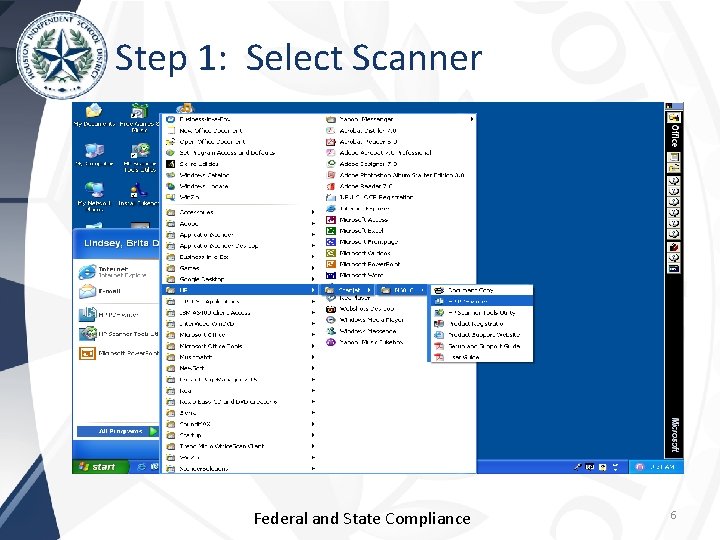
Task: Launch Microsoft PowerPoint from programs column
Action: coord(363,264)
